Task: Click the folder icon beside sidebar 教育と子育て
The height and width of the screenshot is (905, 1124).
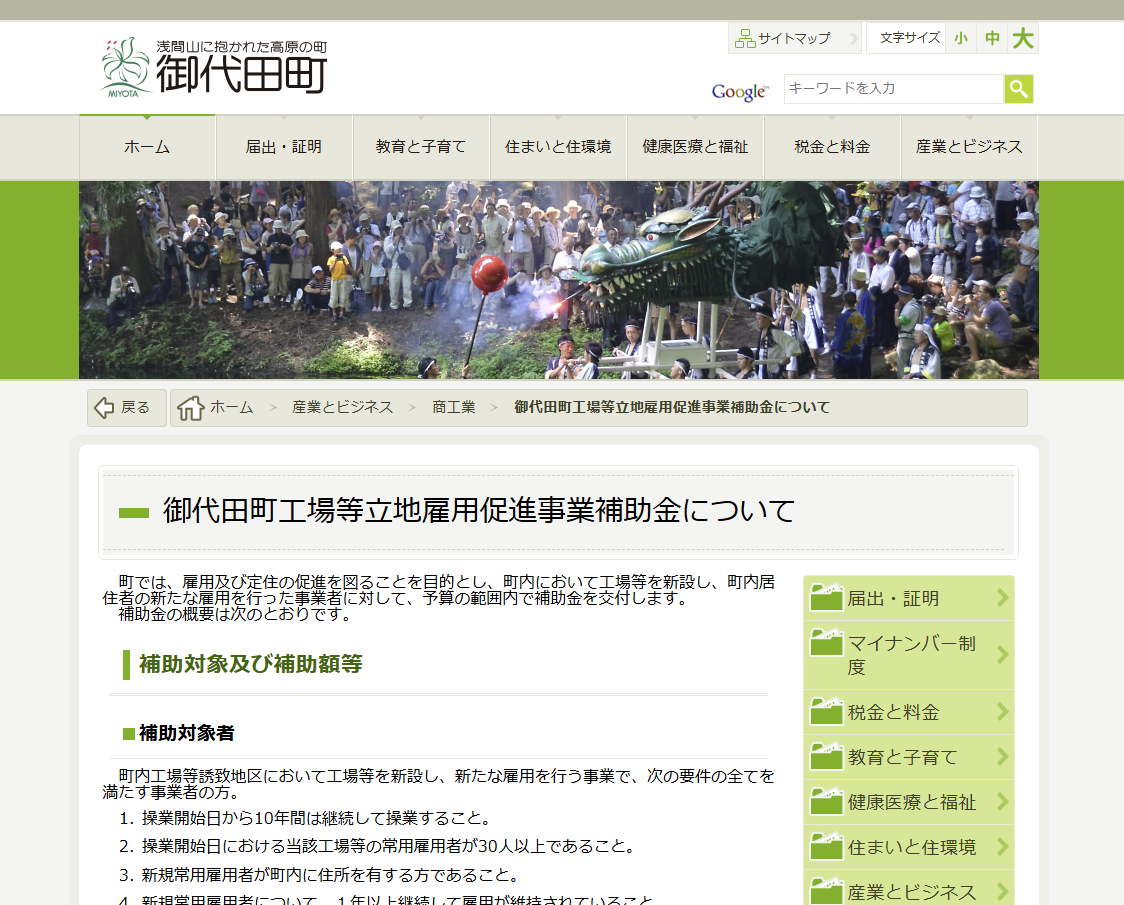Action: pos(826,757)
